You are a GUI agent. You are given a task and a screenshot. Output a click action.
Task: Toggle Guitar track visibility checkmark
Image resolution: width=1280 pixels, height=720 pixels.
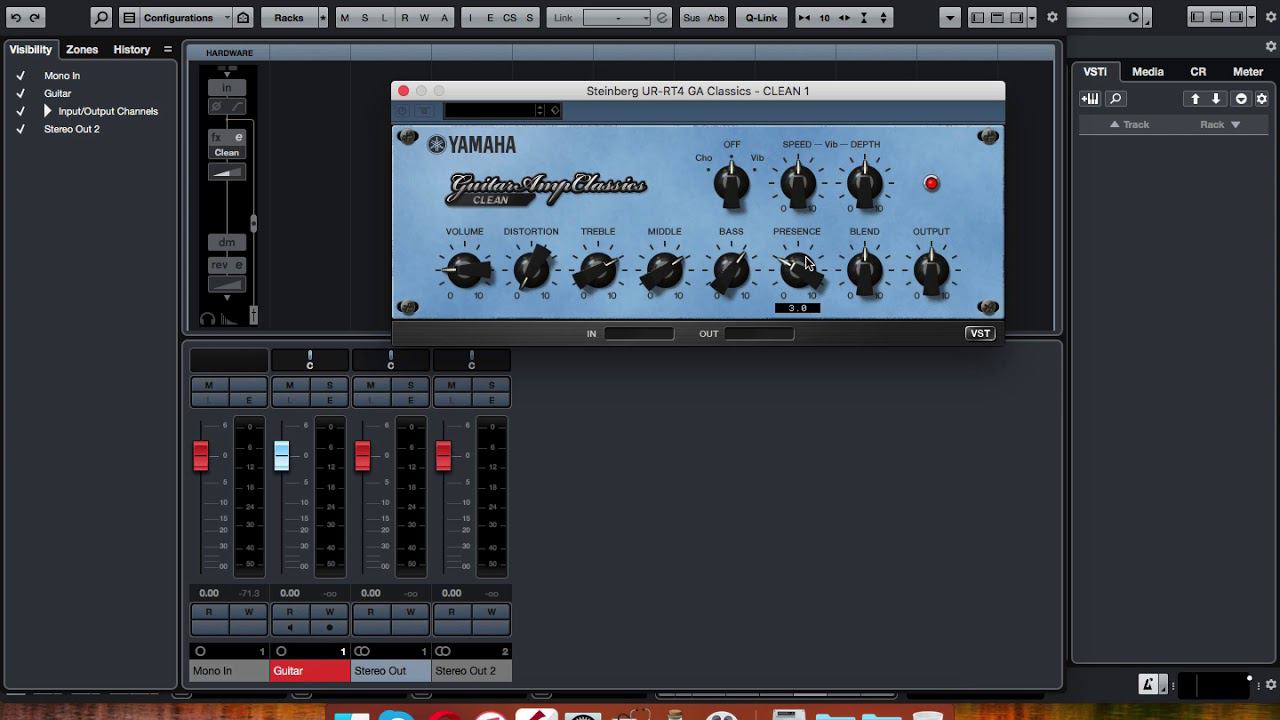(21, 93)
